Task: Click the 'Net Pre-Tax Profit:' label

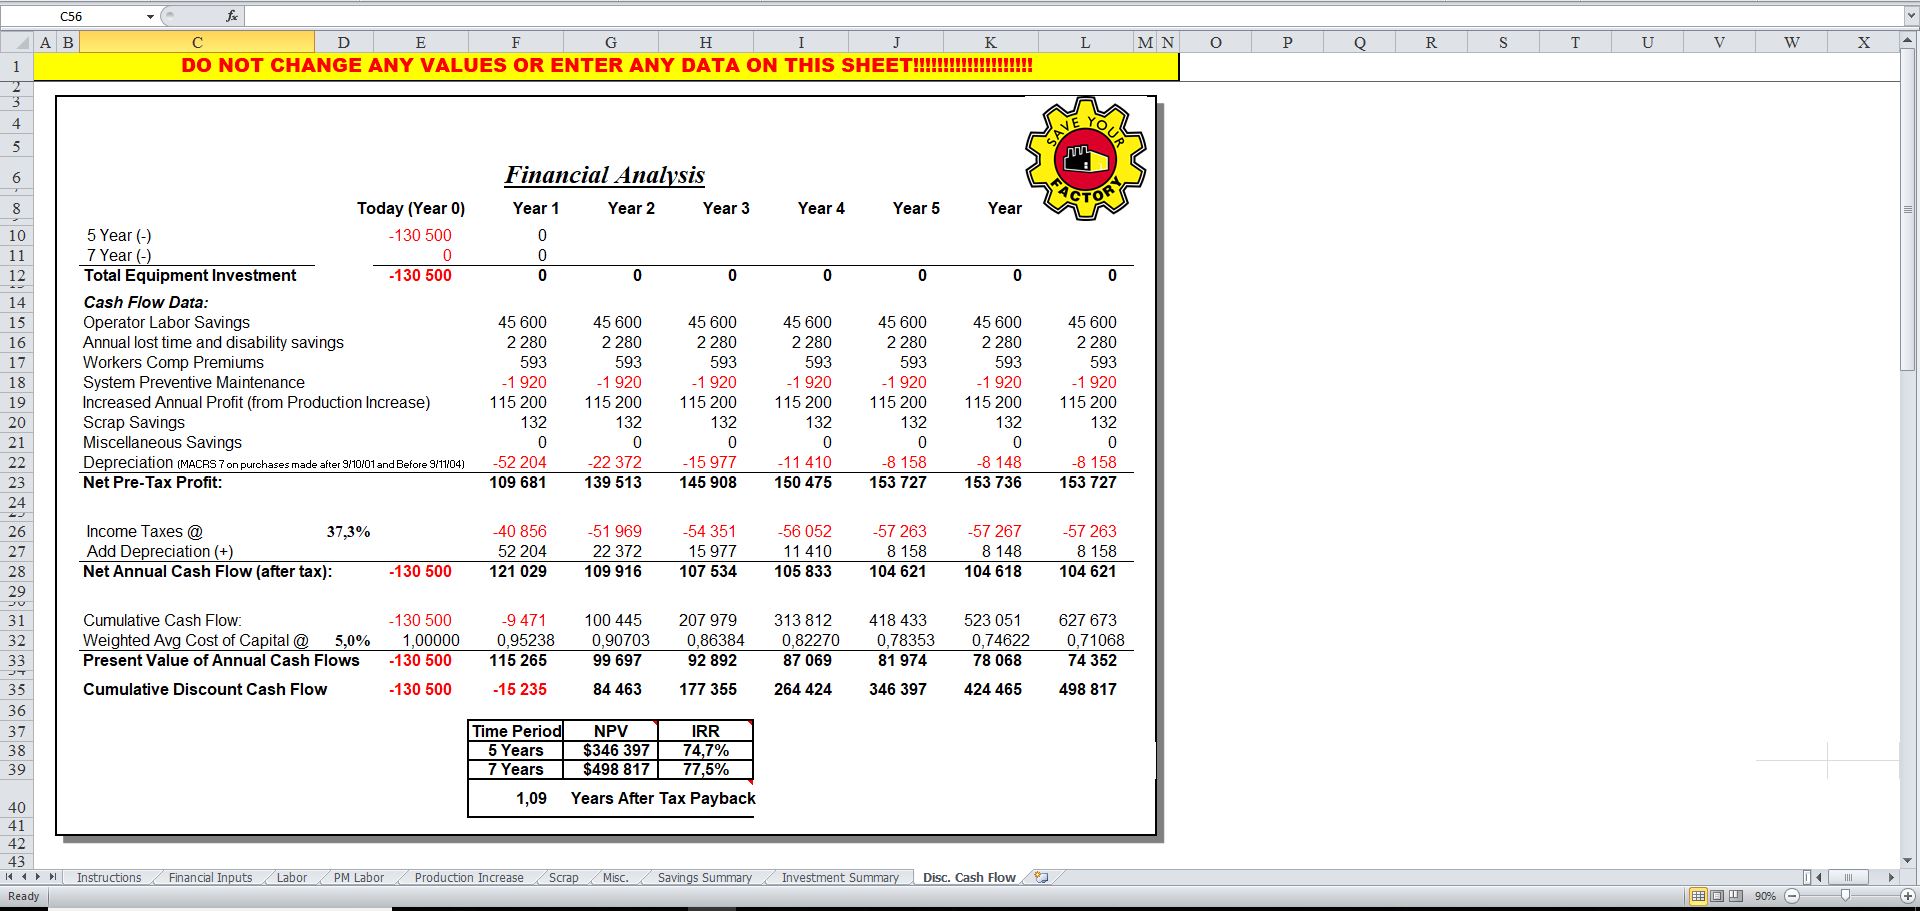Action: coord(152,482)
